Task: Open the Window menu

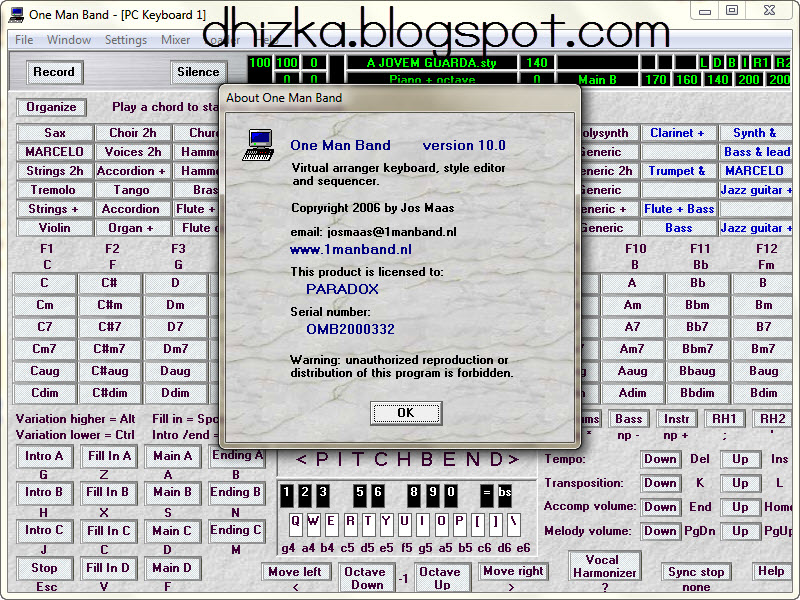Action: pos(69,40)
